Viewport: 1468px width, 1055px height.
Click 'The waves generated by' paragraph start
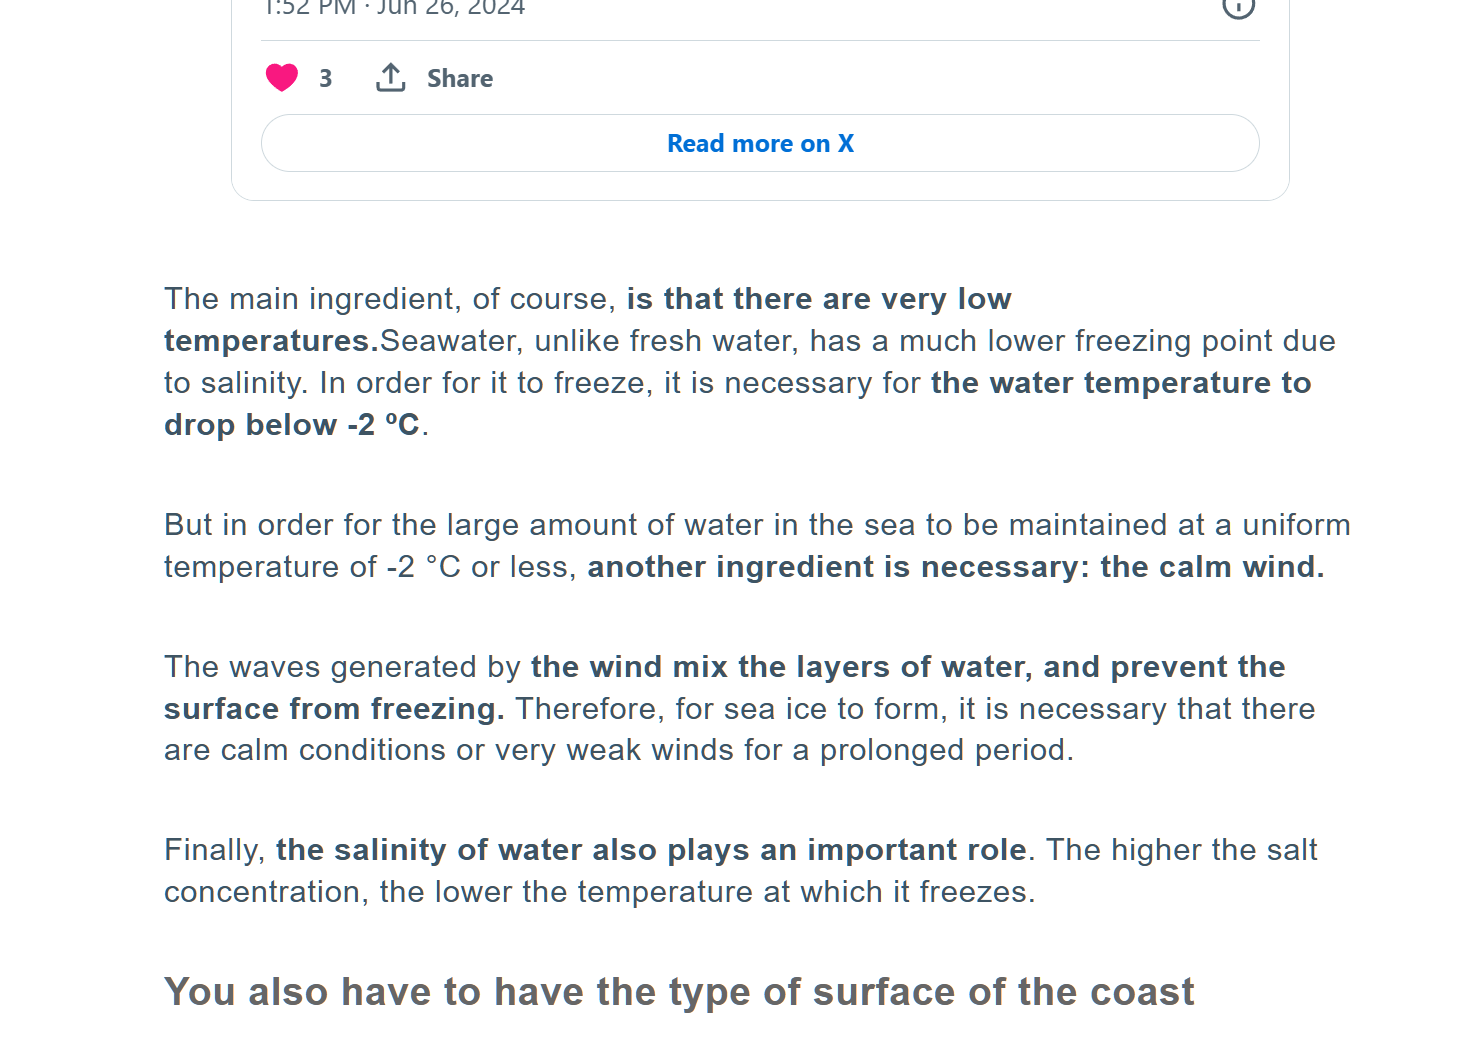tap(342, 667)
